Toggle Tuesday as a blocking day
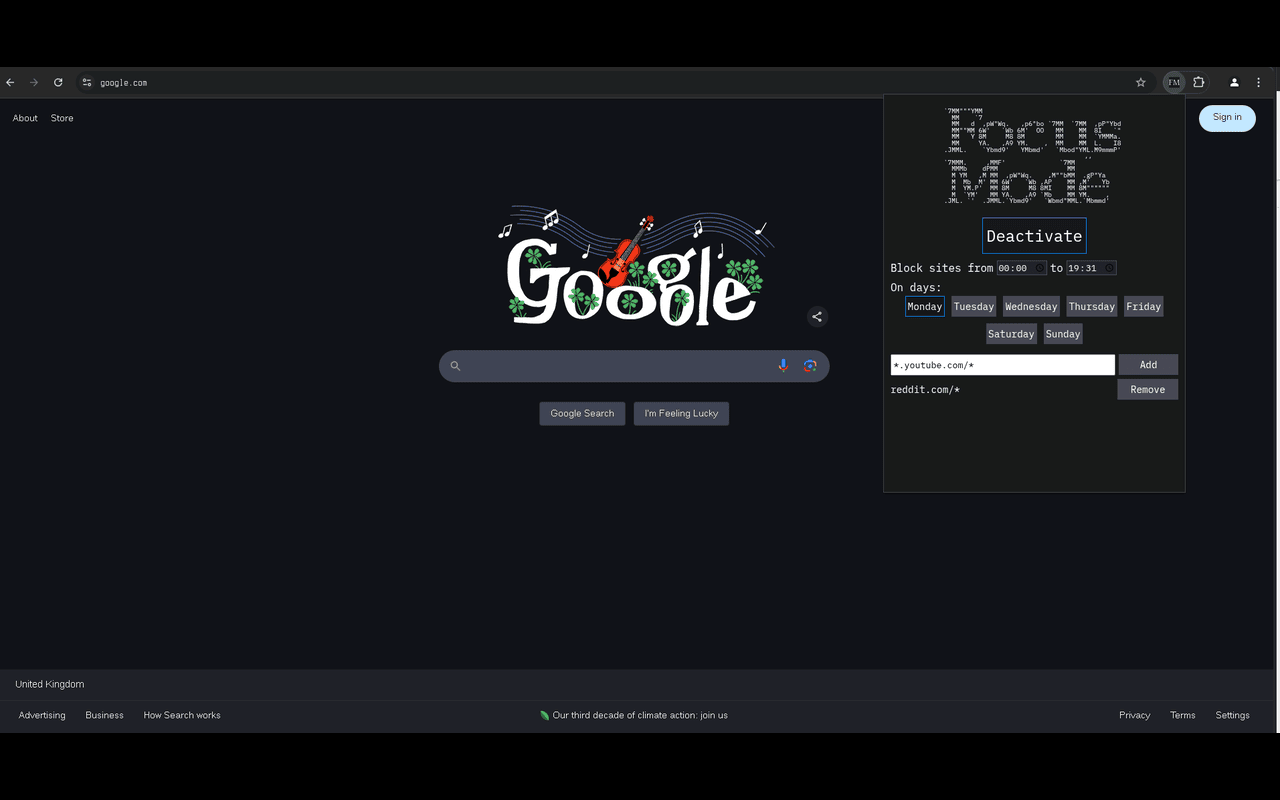This screenshot has height=800, width=1280. pos(973,307)
